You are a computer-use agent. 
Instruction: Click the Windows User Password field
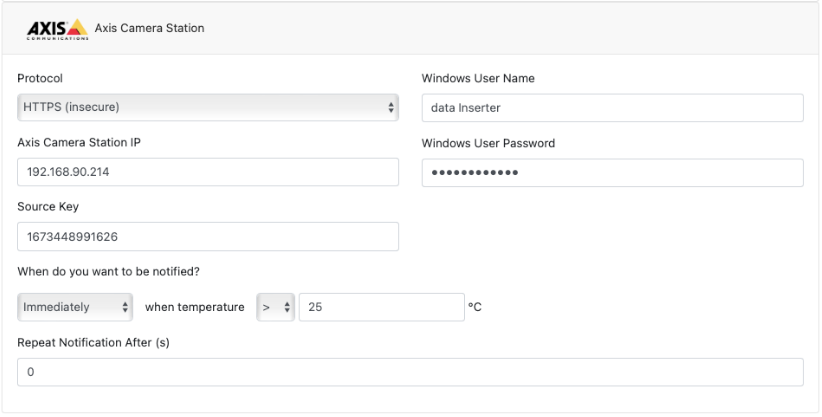[612, 173]
